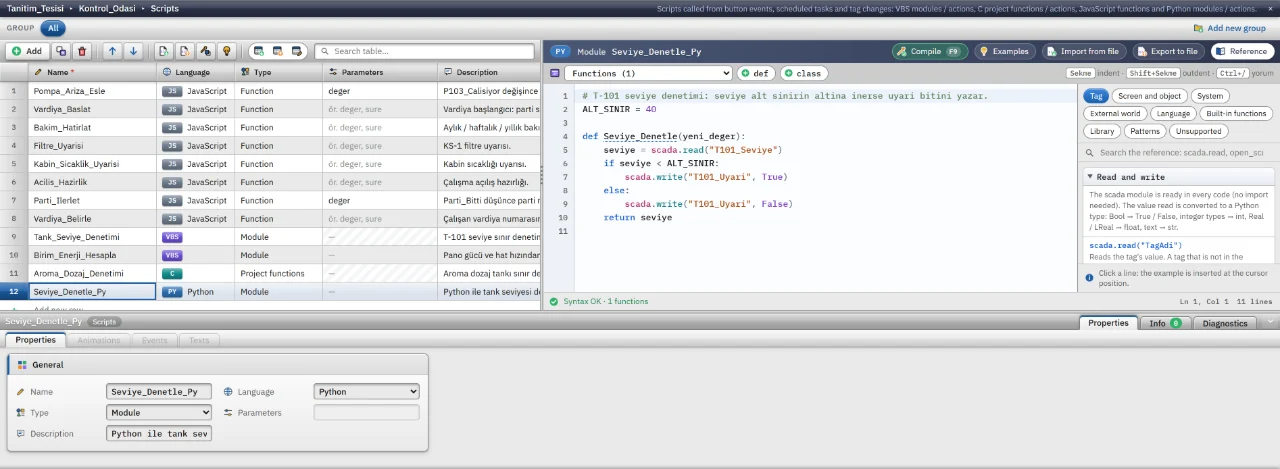Click the deger parameter cell of Parti_Ilerlet
This screenshot has height=469, width=1280.
coord(380,200)
